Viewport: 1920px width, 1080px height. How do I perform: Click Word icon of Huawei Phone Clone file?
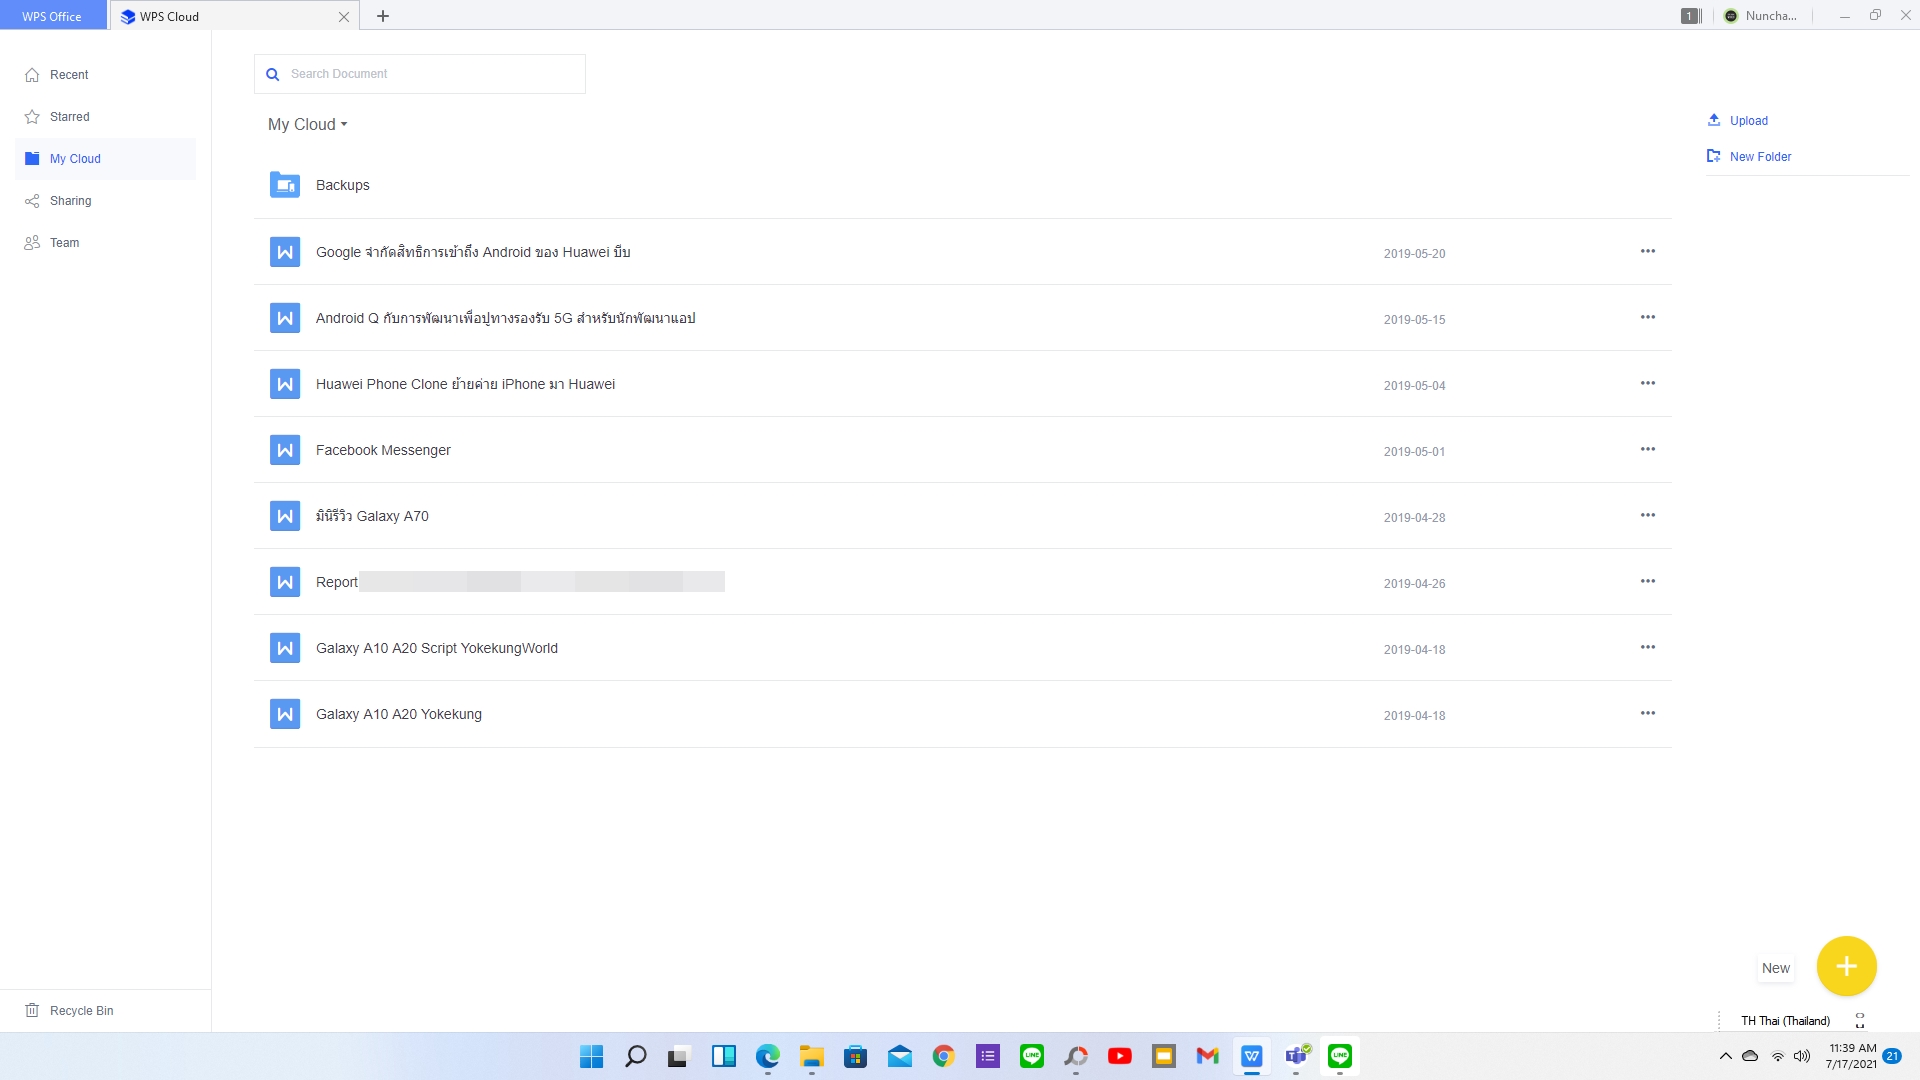285,384
